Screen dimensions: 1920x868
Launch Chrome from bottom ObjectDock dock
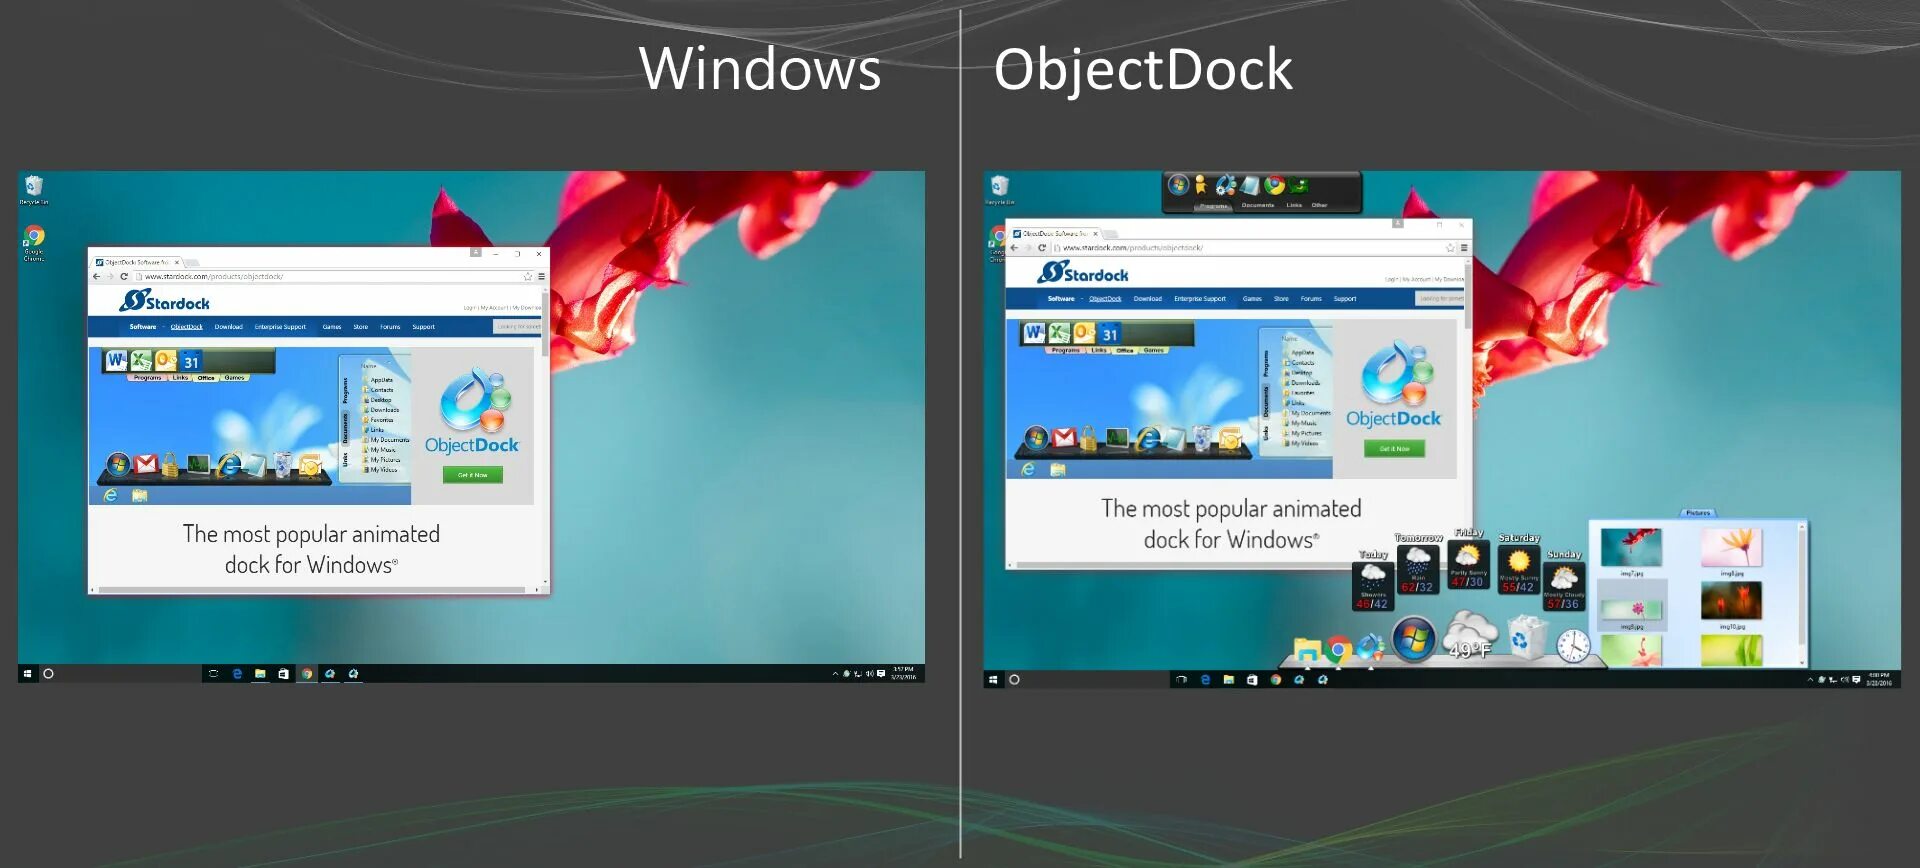pyautogui.click(x=1338, y=651)
